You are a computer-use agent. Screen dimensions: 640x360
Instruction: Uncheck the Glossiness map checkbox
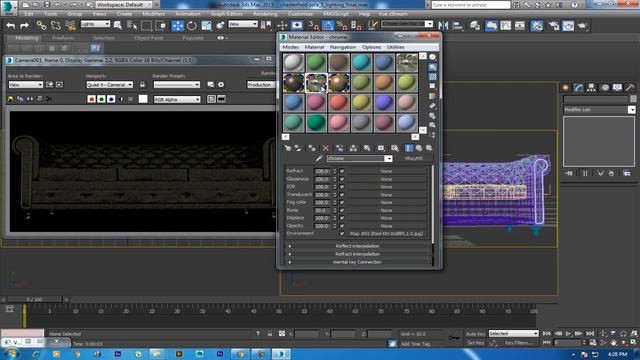(x=342, y=179)
